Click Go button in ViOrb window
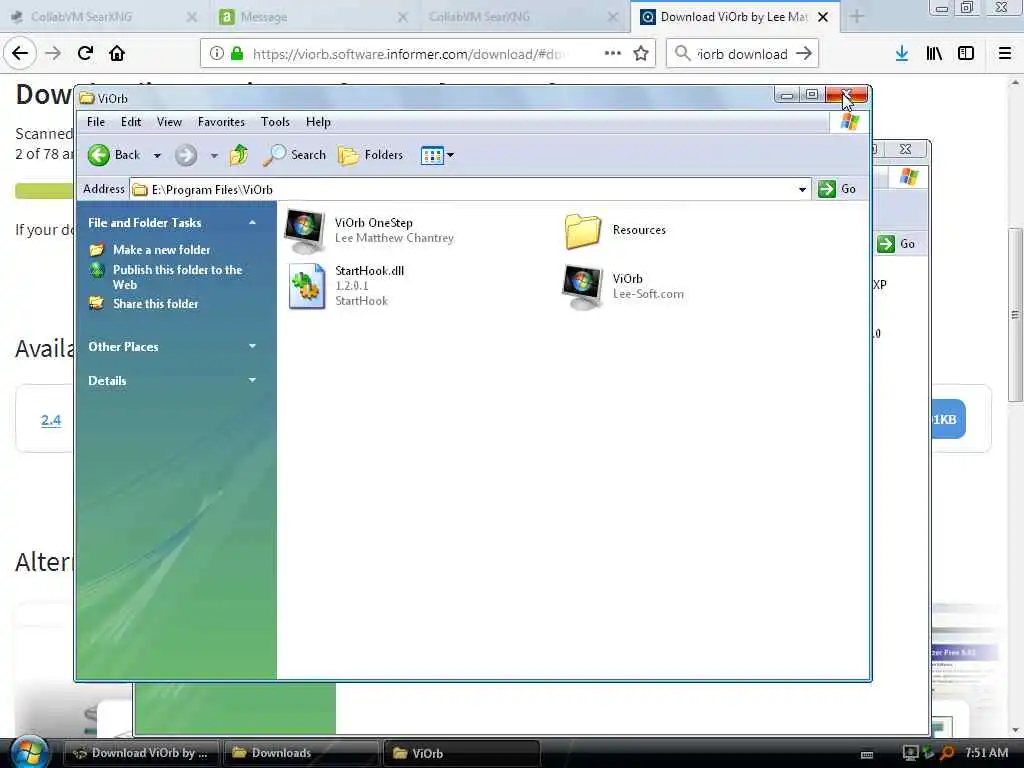 [837, 189]
